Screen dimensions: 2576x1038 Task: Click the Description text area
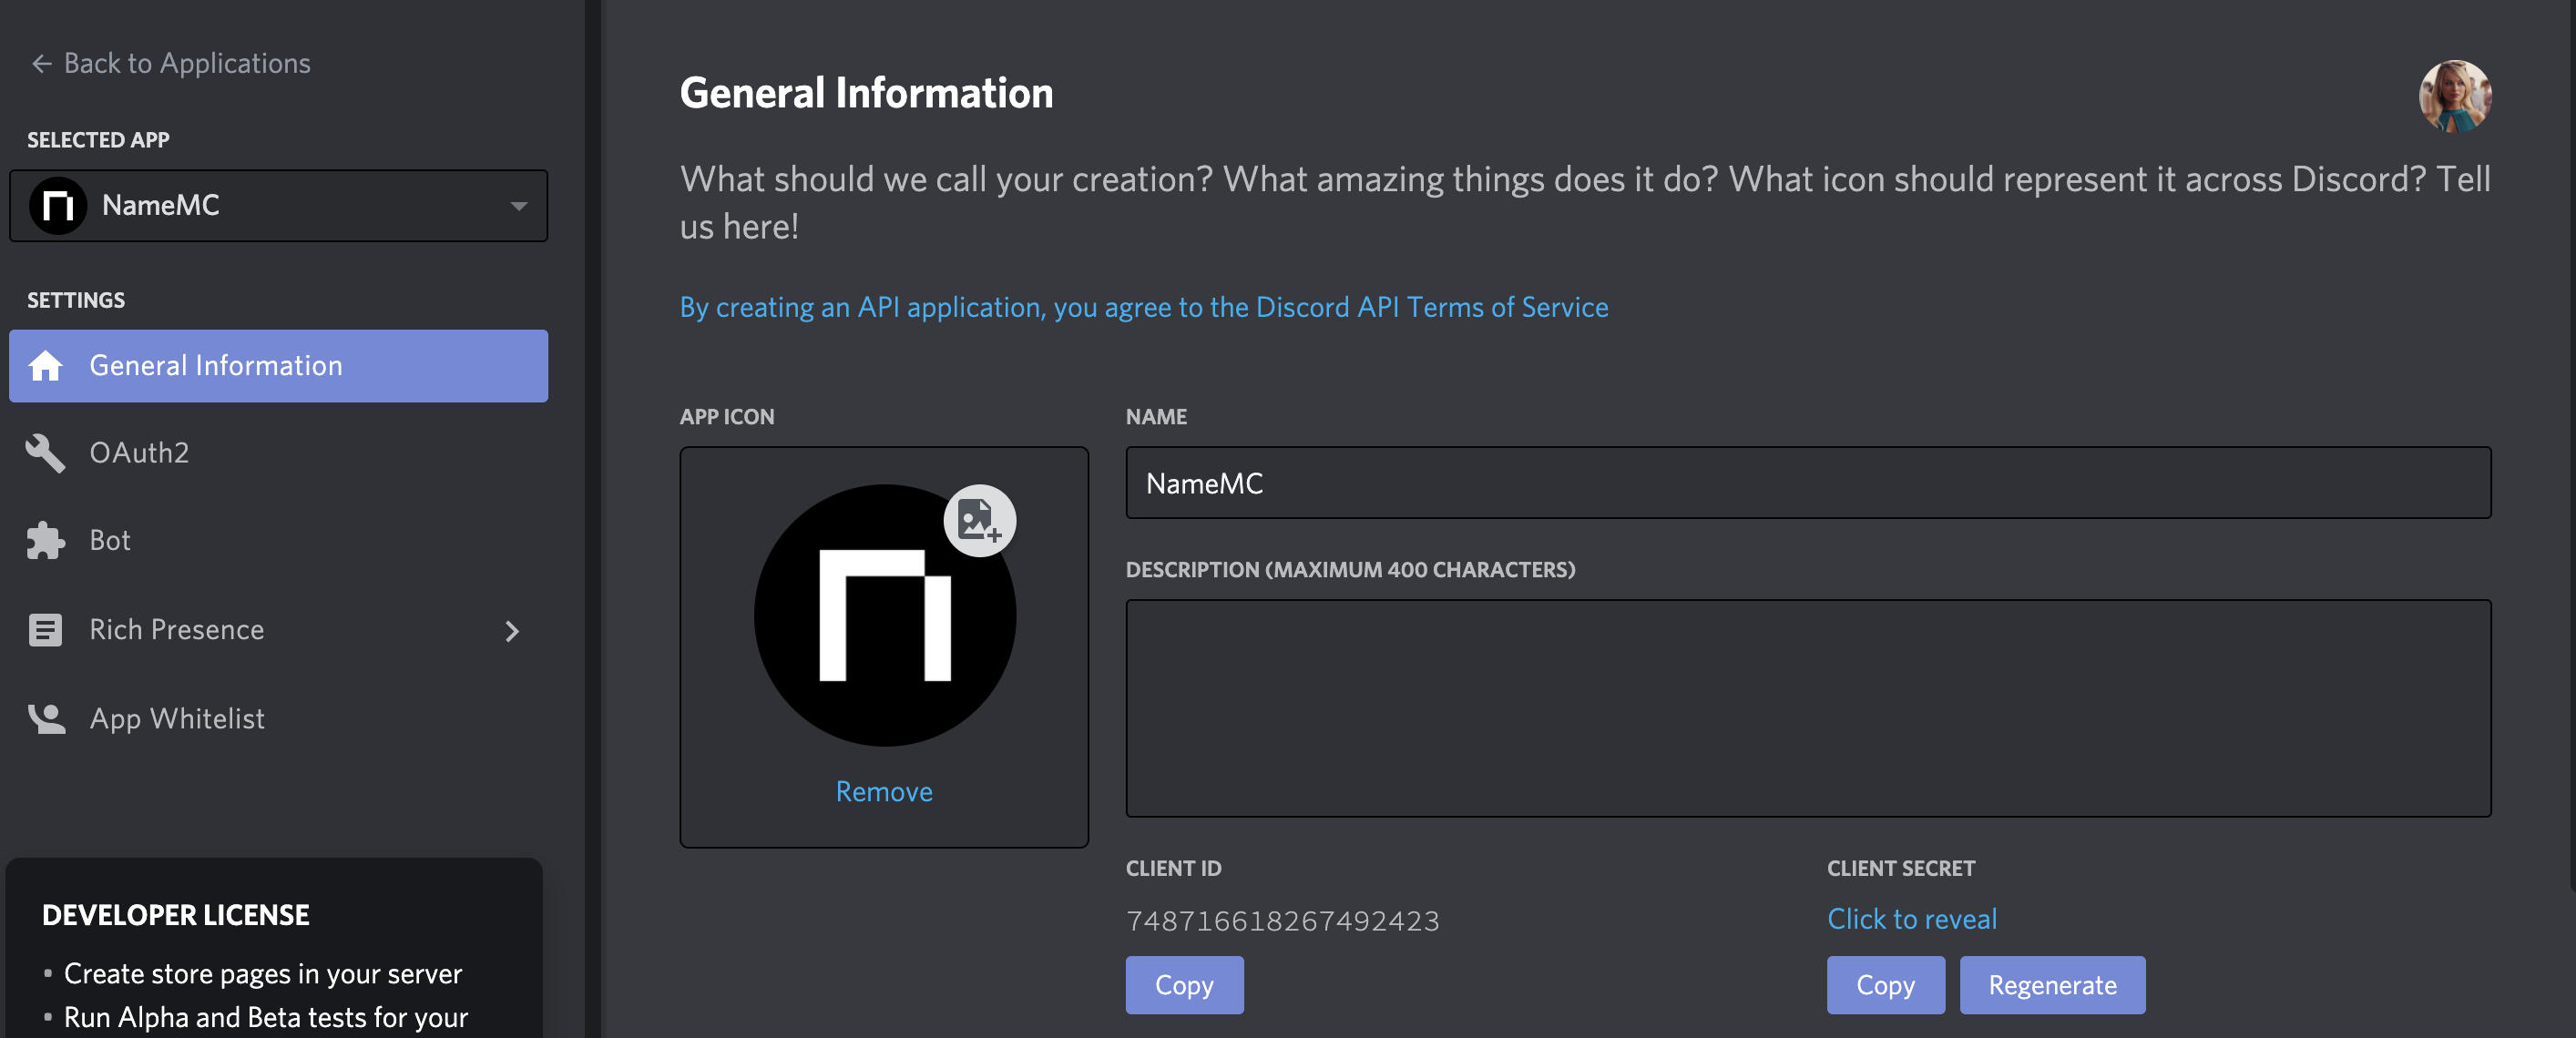point(1808,708)
